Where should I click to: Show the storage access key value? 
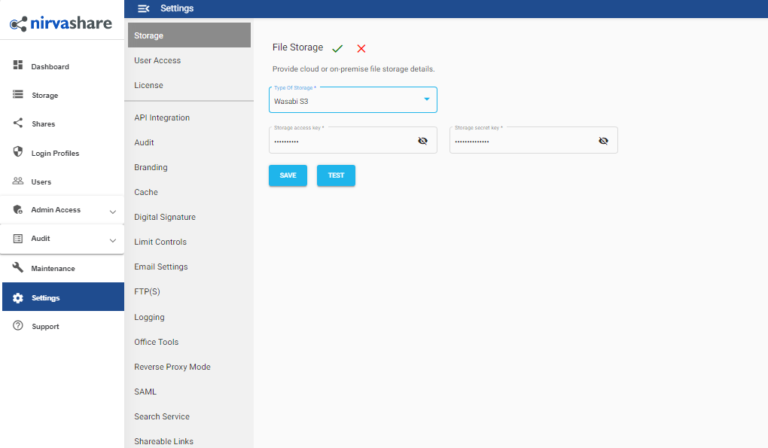[x=422, y=141]
